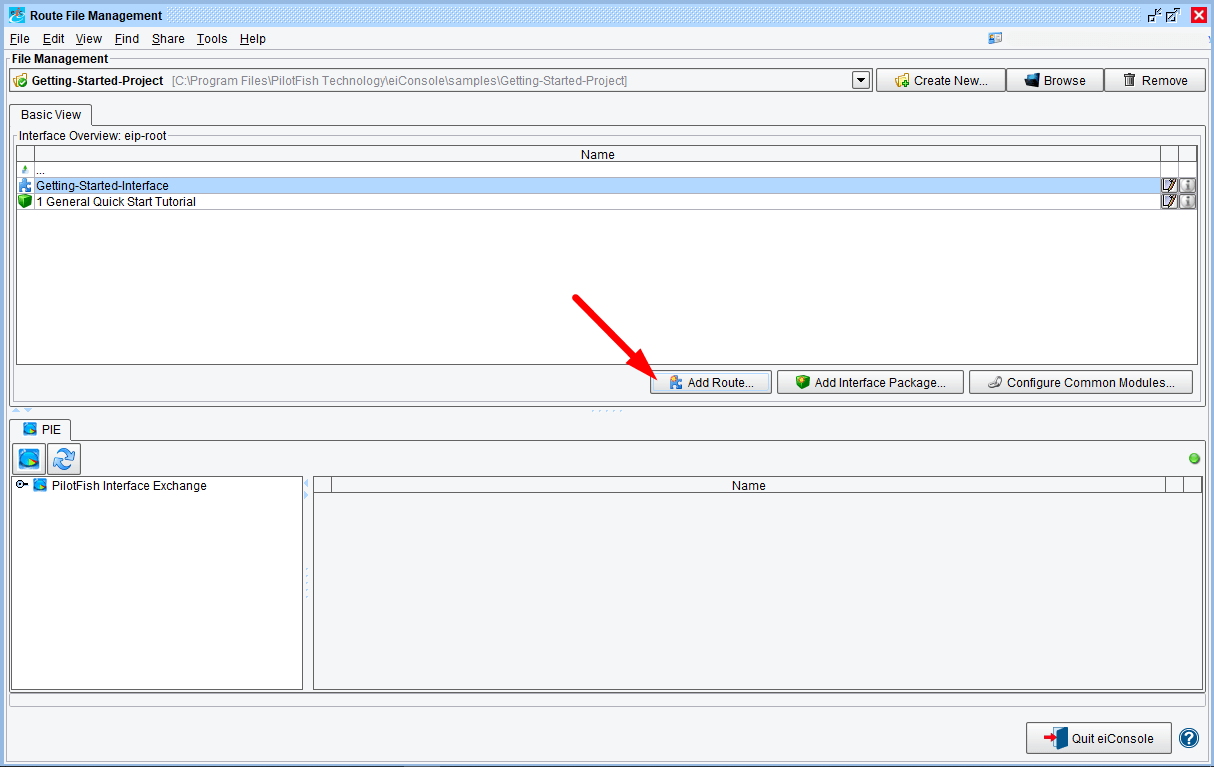The image size is (1214, 767).
Task: Open info icon for Getting-Started-Interface row
Action: [x=1187, y=185]
